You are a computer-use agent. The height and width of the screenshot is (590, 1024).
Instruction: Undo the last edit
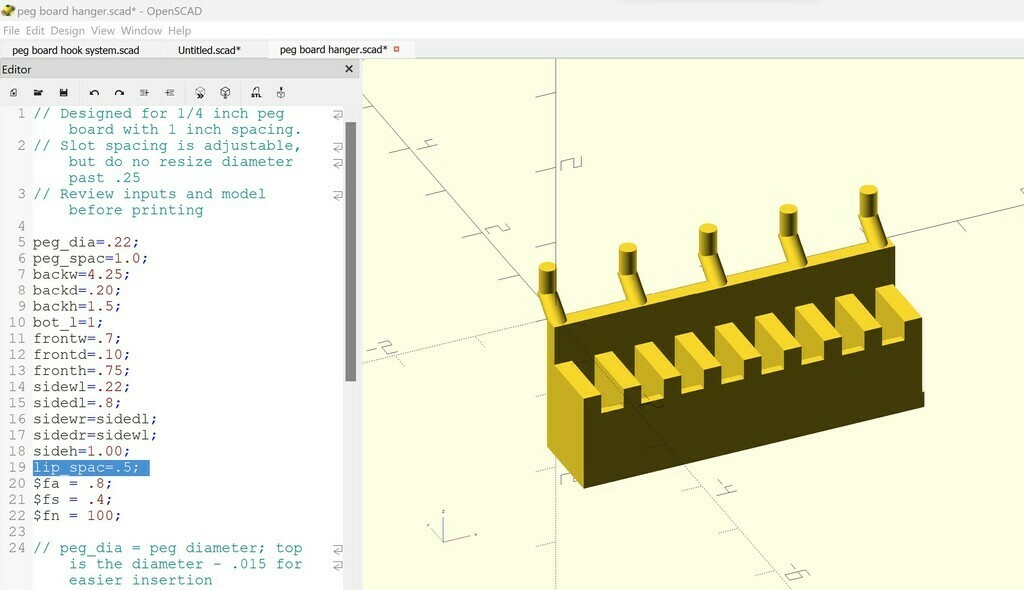[x=94, y=92]
